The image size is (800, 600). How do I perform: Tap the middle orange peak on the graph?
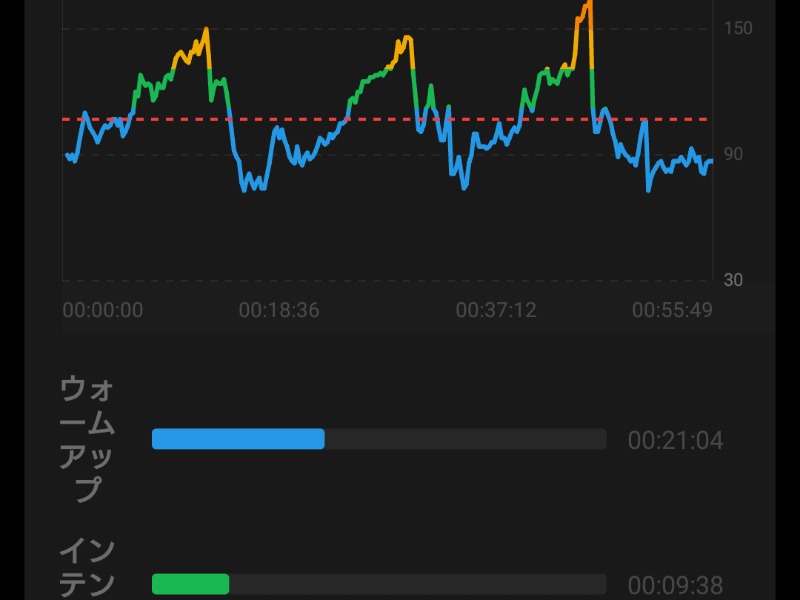tap(405, 42)
